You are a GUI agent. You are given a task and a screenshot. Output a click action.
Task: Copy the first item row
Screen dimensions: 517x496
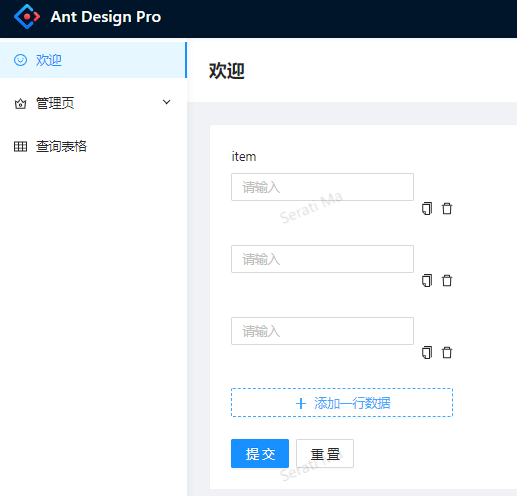(427, 209)
